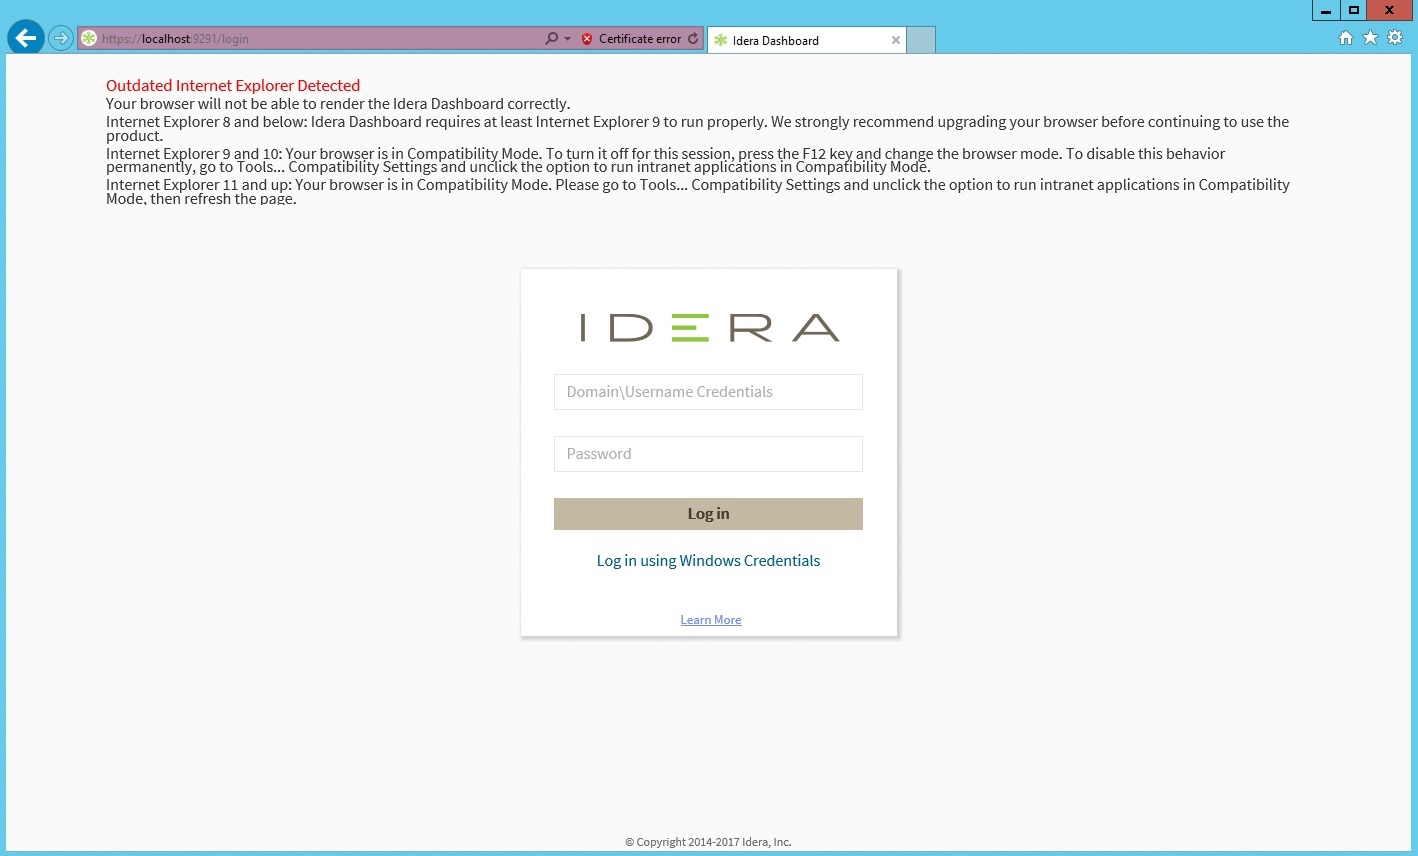Close the Internet Explorer window
Viewport: 1418px width, 856px height.
1389,10
